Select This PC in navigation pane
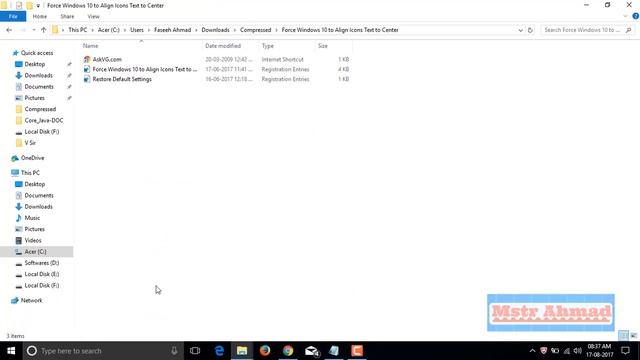640x360 pixels. [30, 173]
